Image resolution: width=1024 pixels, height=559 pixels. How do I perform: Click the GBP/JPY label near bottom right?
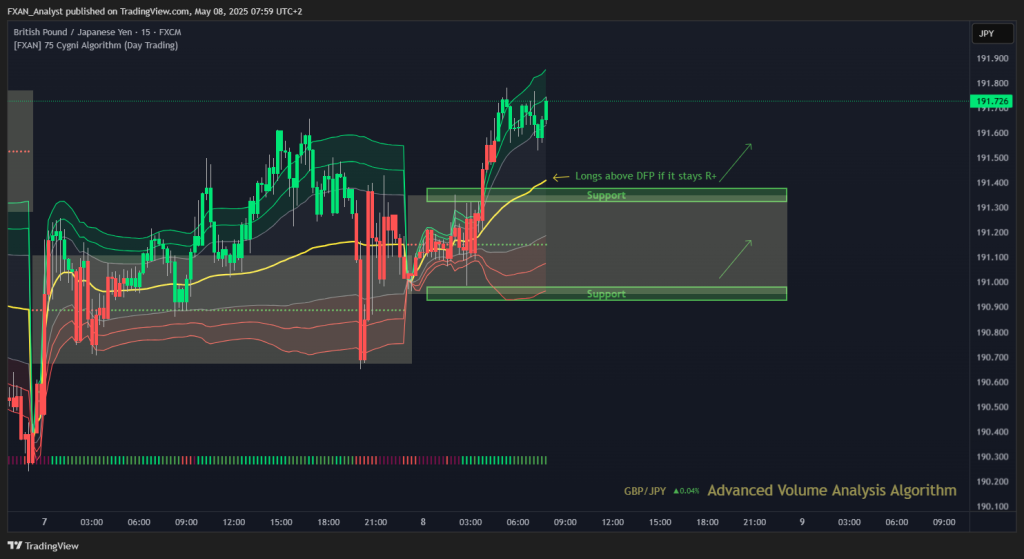(x=645, y=491)
